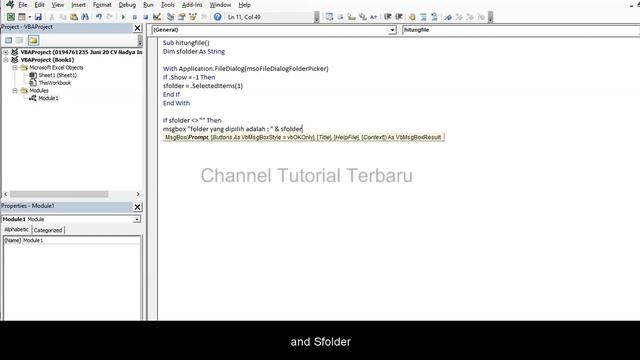Close the Properties - Module1 panel
This screenshot has height=360, width=640.
138,207
